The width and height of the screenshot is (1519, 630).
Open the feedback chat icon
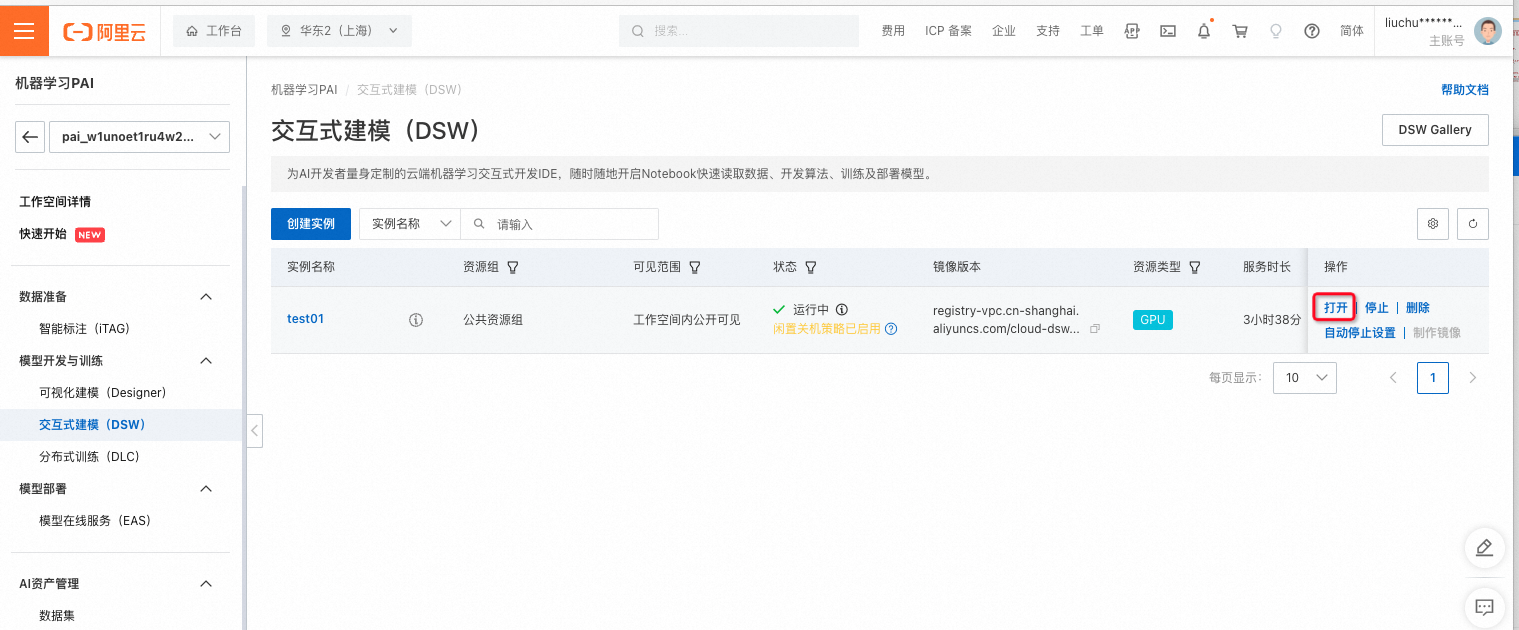[x=1484, y=607]
